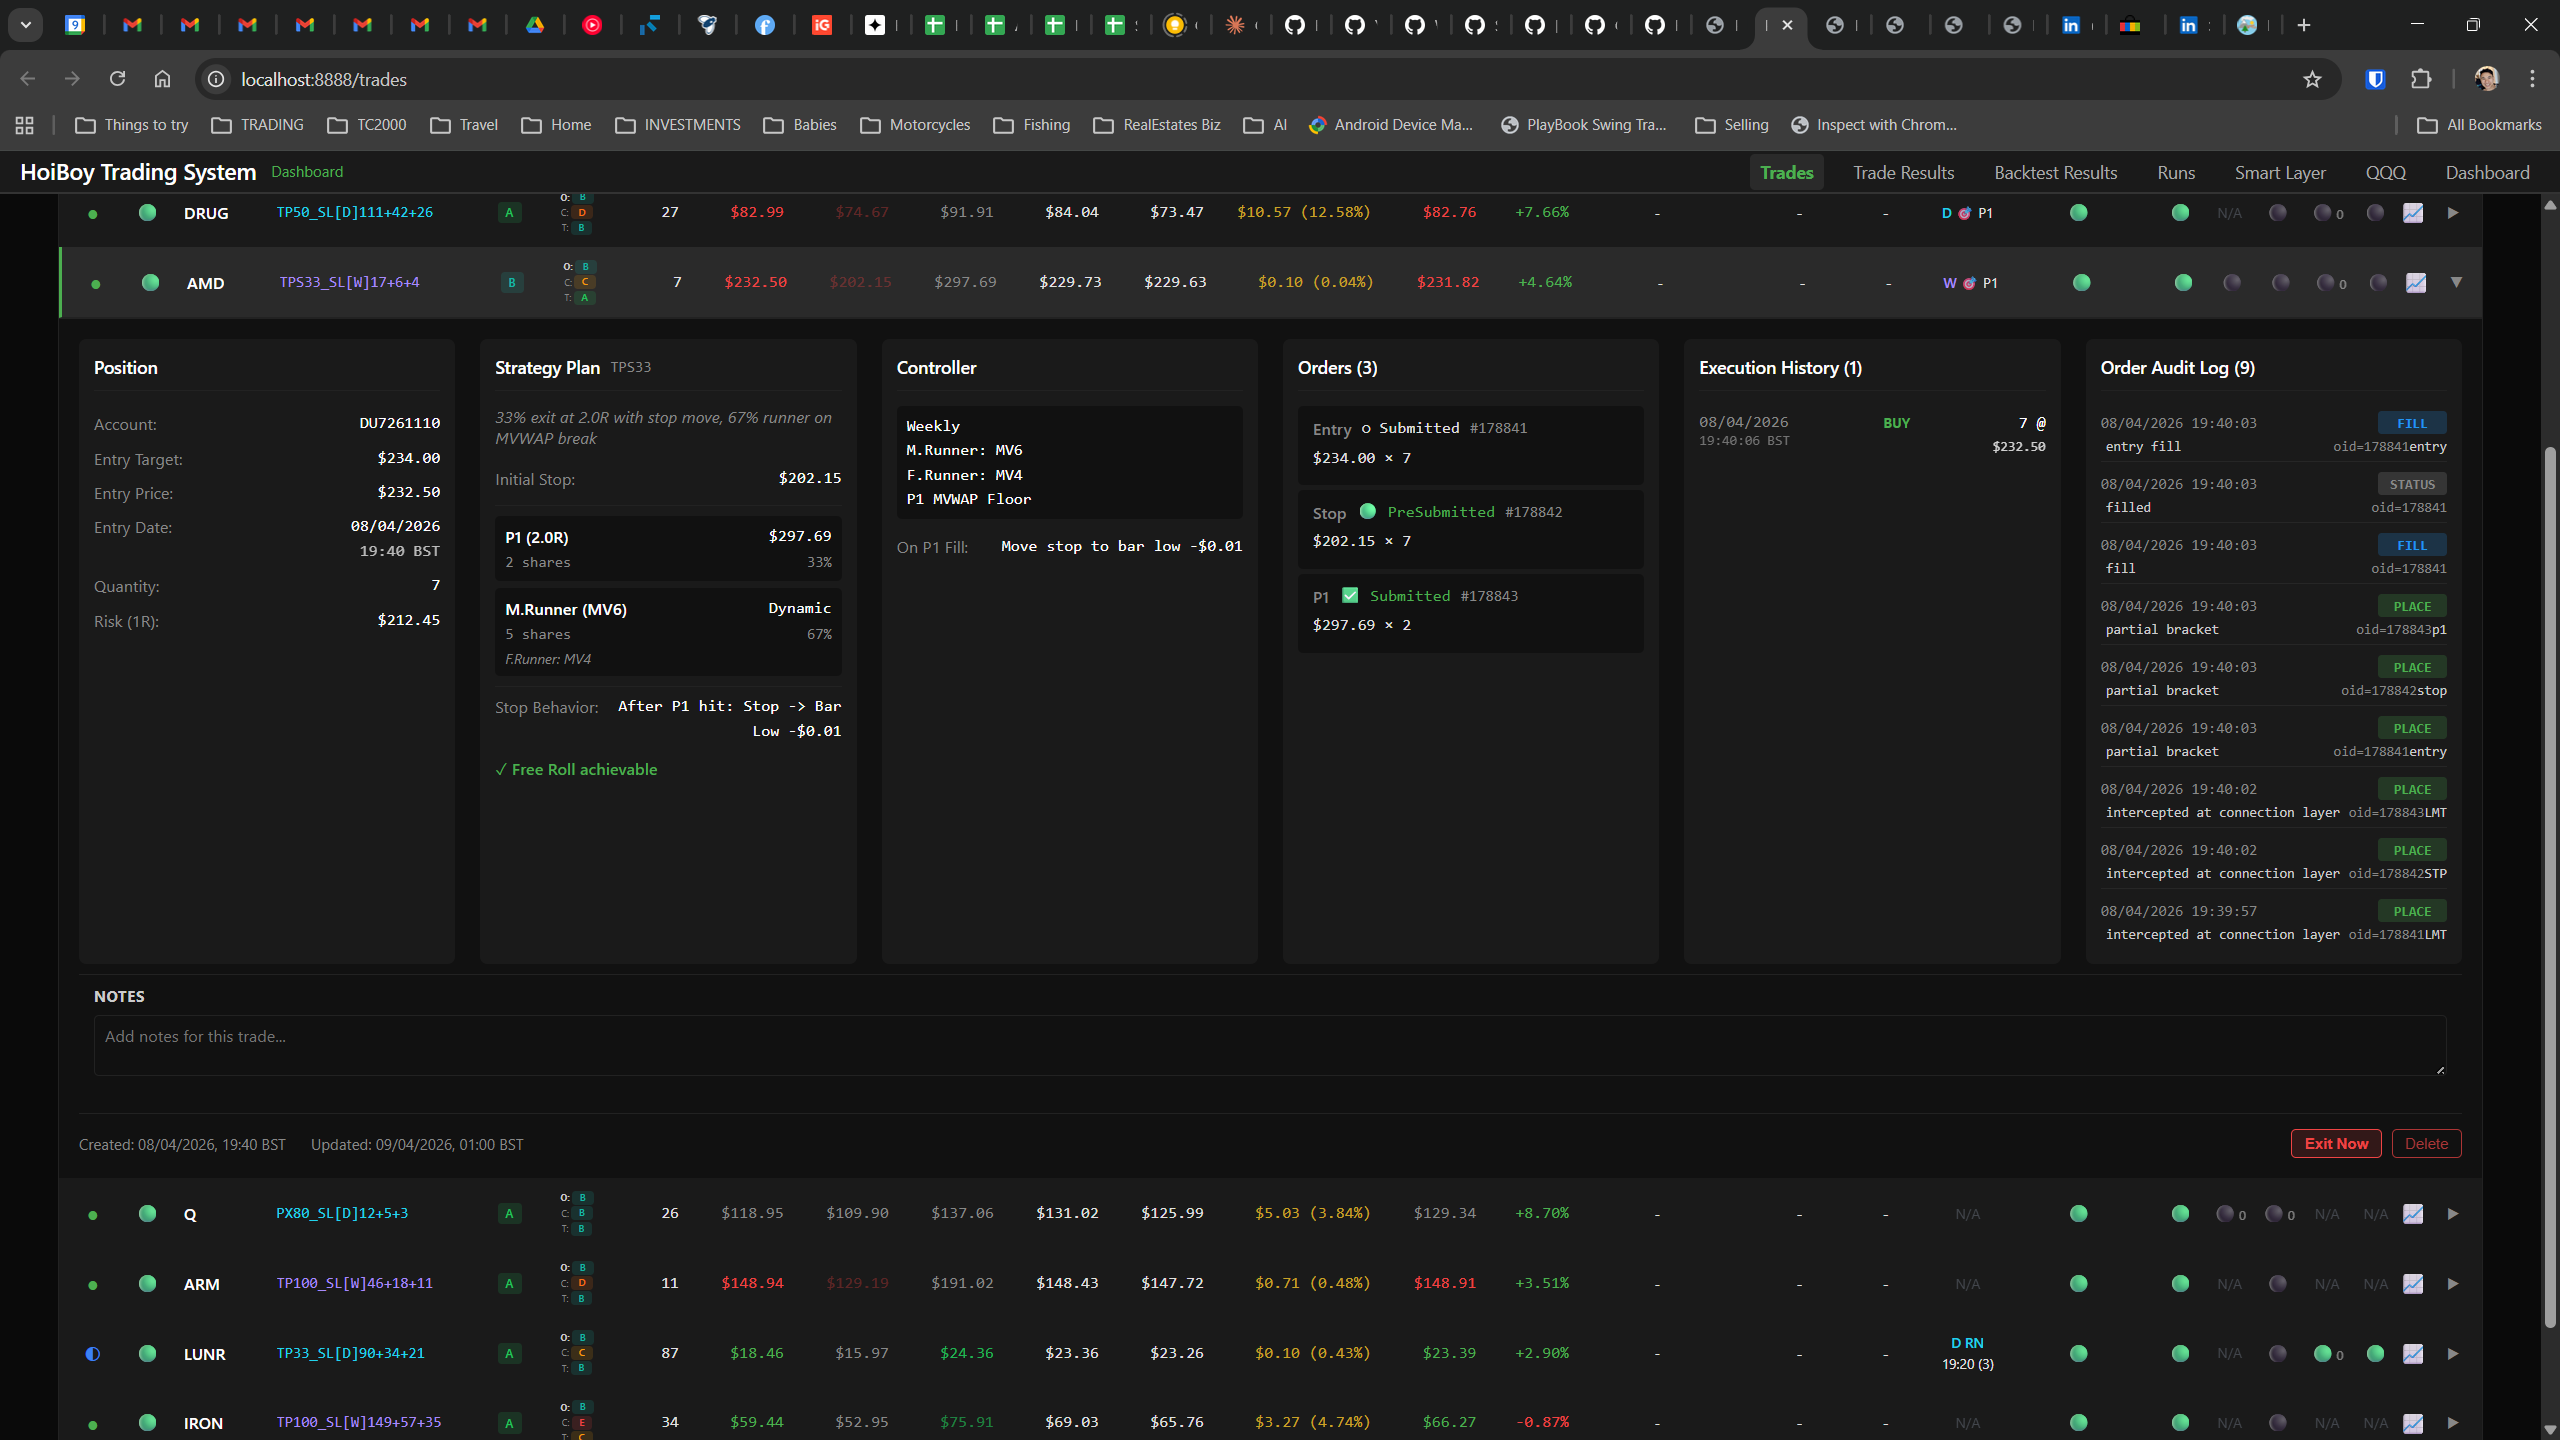Click the account value DU7261110

tap(399, 424)
